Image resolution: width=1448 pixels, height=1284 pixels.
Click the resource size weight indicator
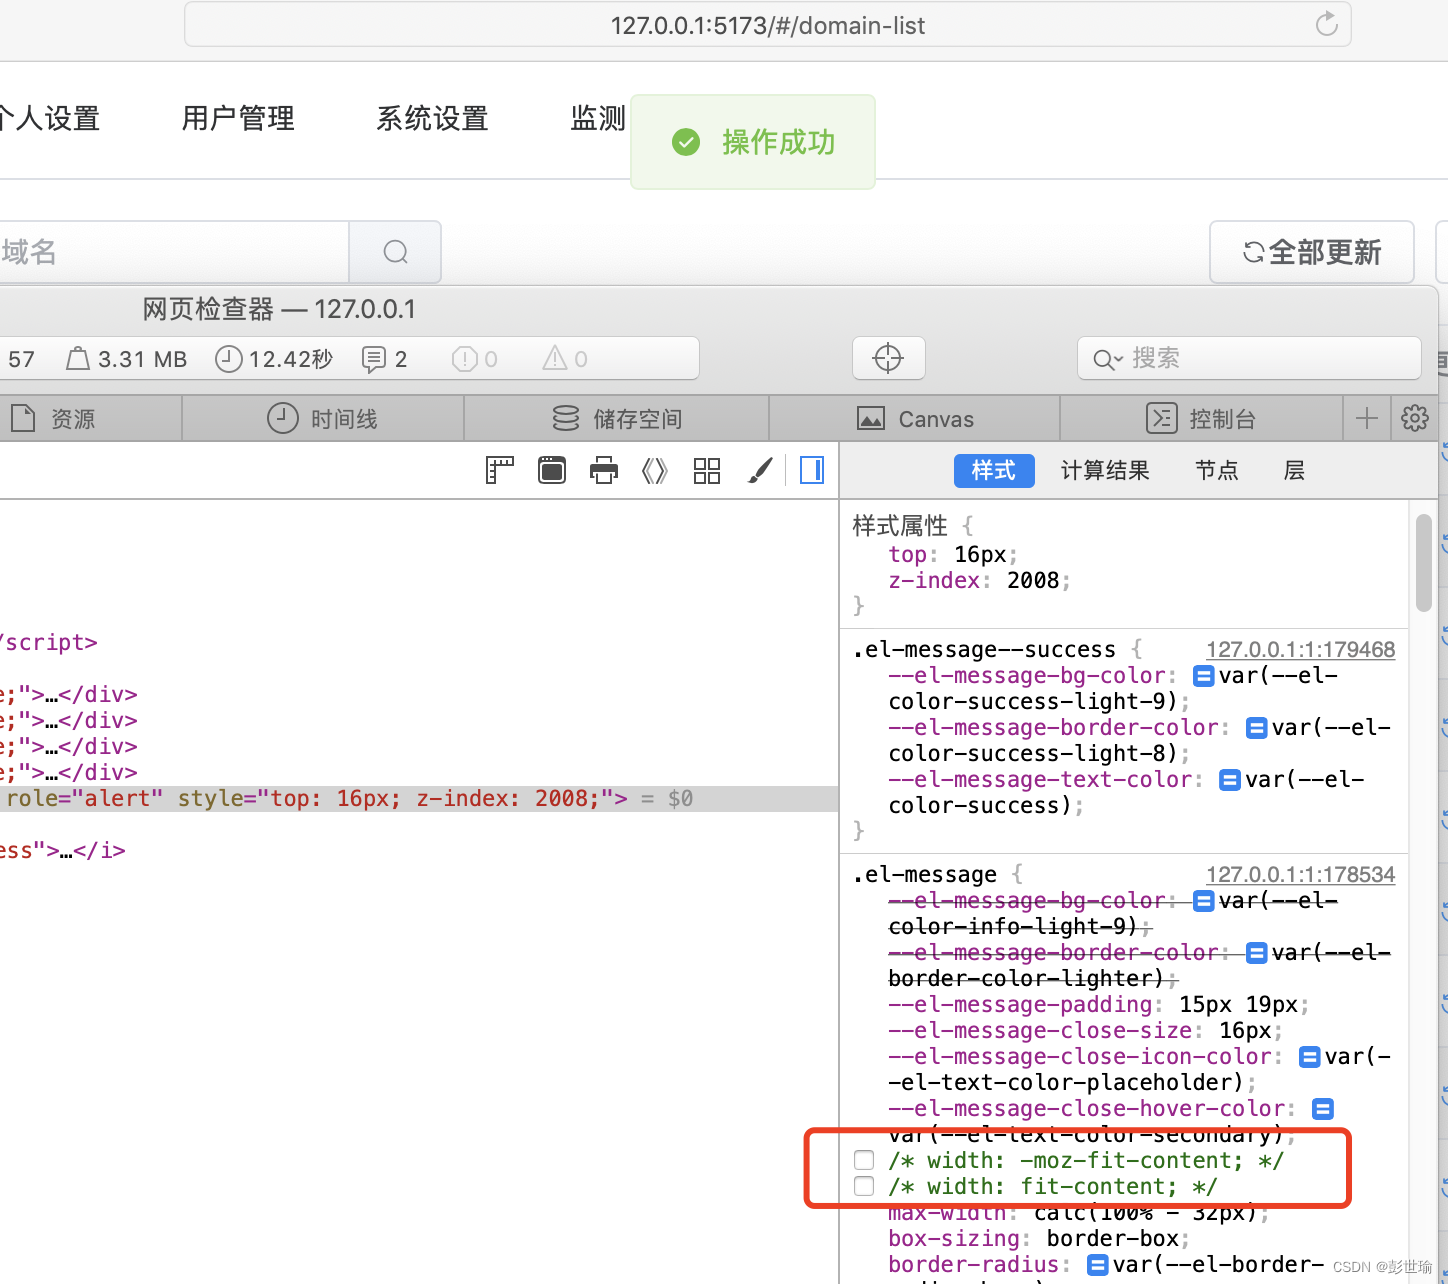click(126, 359)
